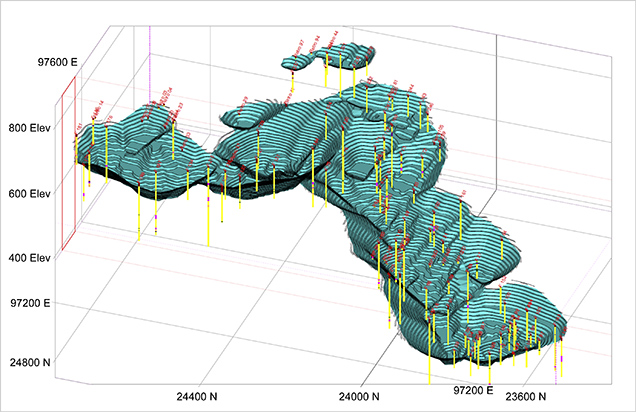Click the 400 Elev axis label
Image resolution: width=636 pixels, height=412 pixels.
[30, 258]
